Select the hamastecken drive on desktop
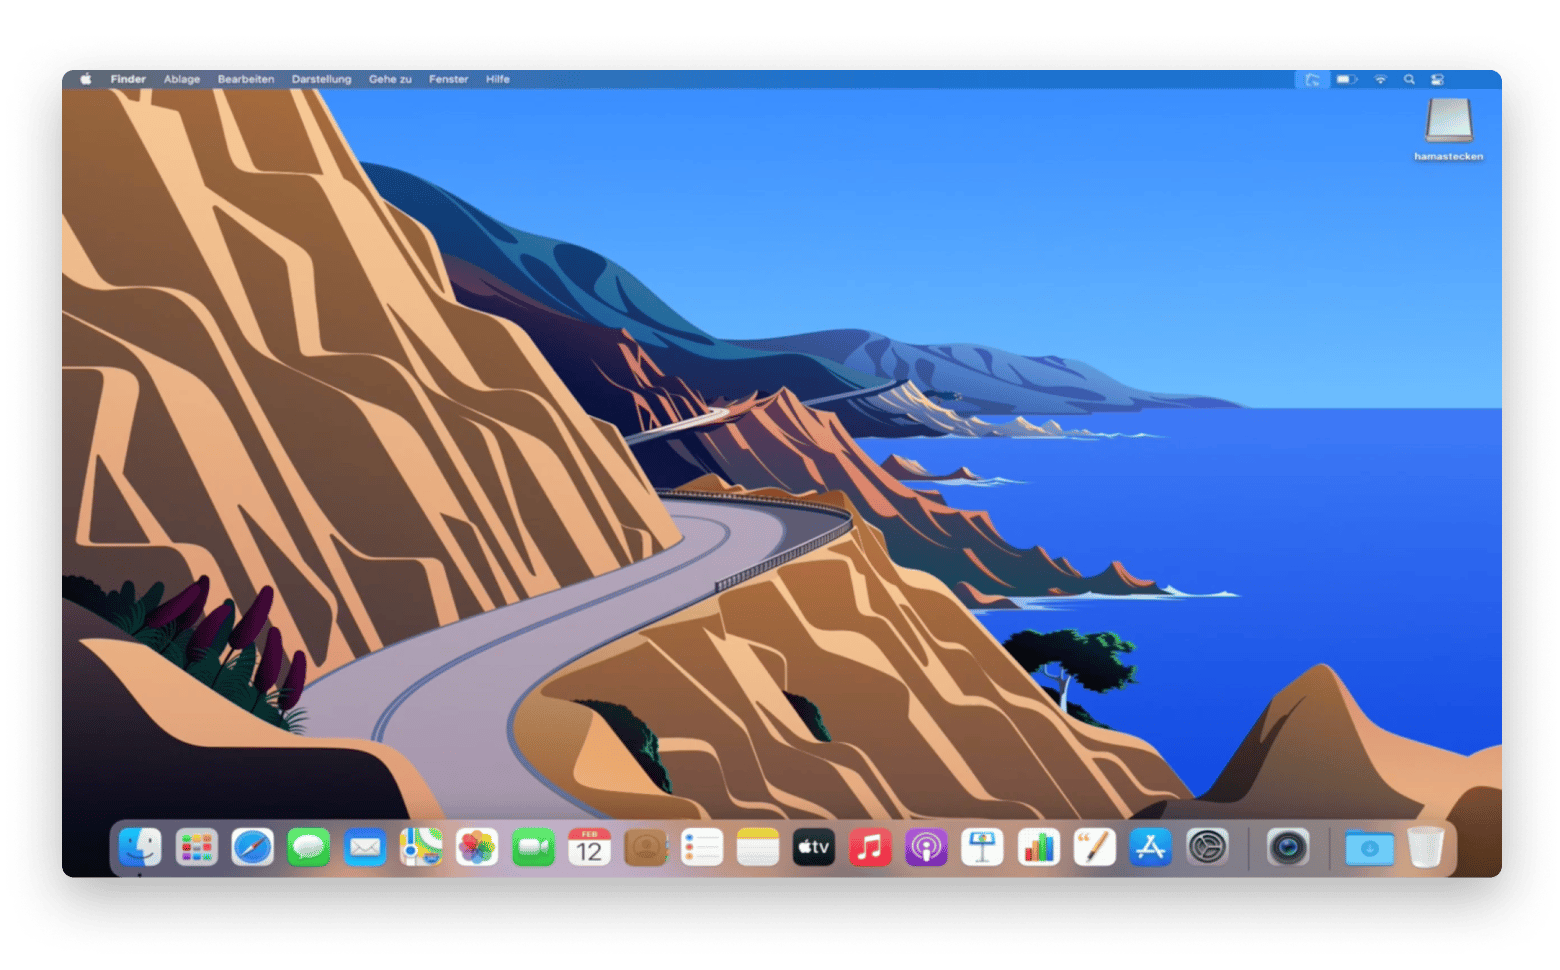This screenshot has width=1560, height=970. (x=1449, y=121)
